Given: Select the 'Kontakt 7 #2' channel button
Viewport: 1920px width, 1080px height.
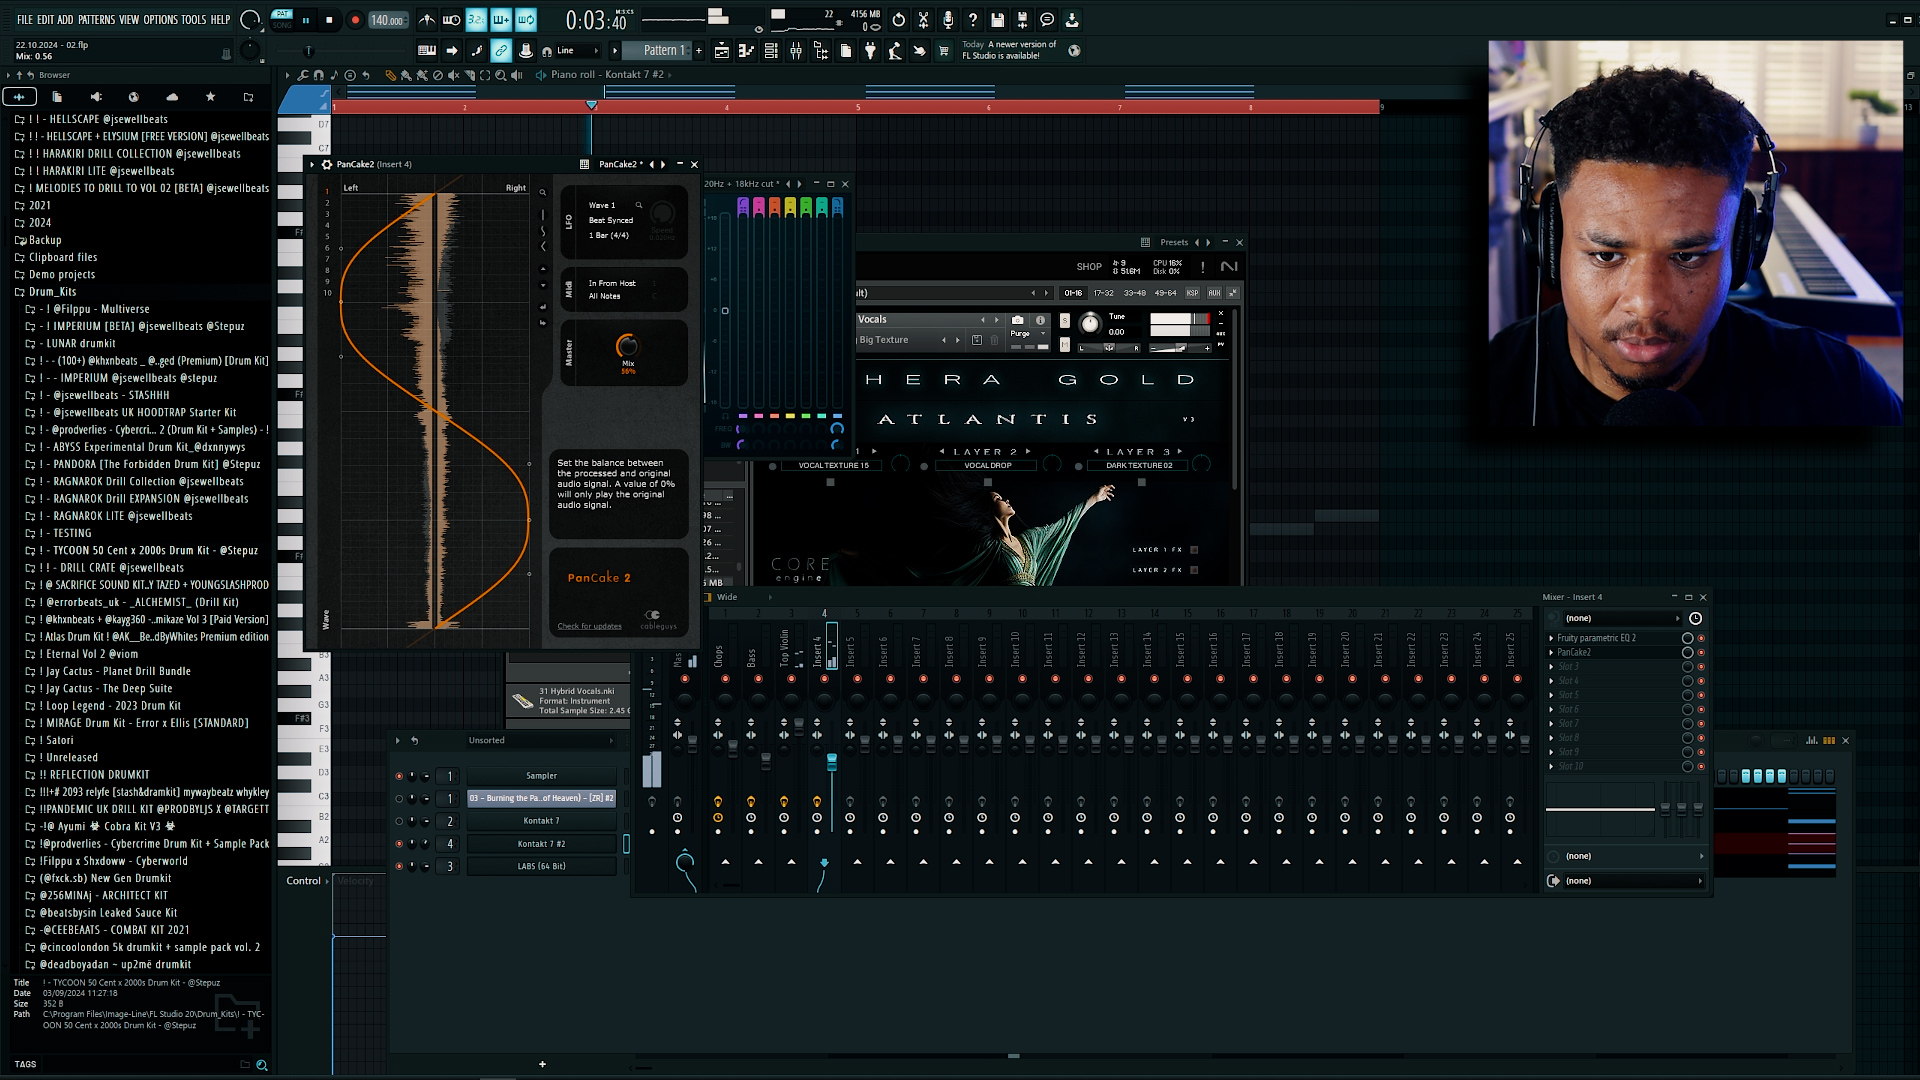Looking at the screenshot, I should pyautogui.click(x=541, y=844).
